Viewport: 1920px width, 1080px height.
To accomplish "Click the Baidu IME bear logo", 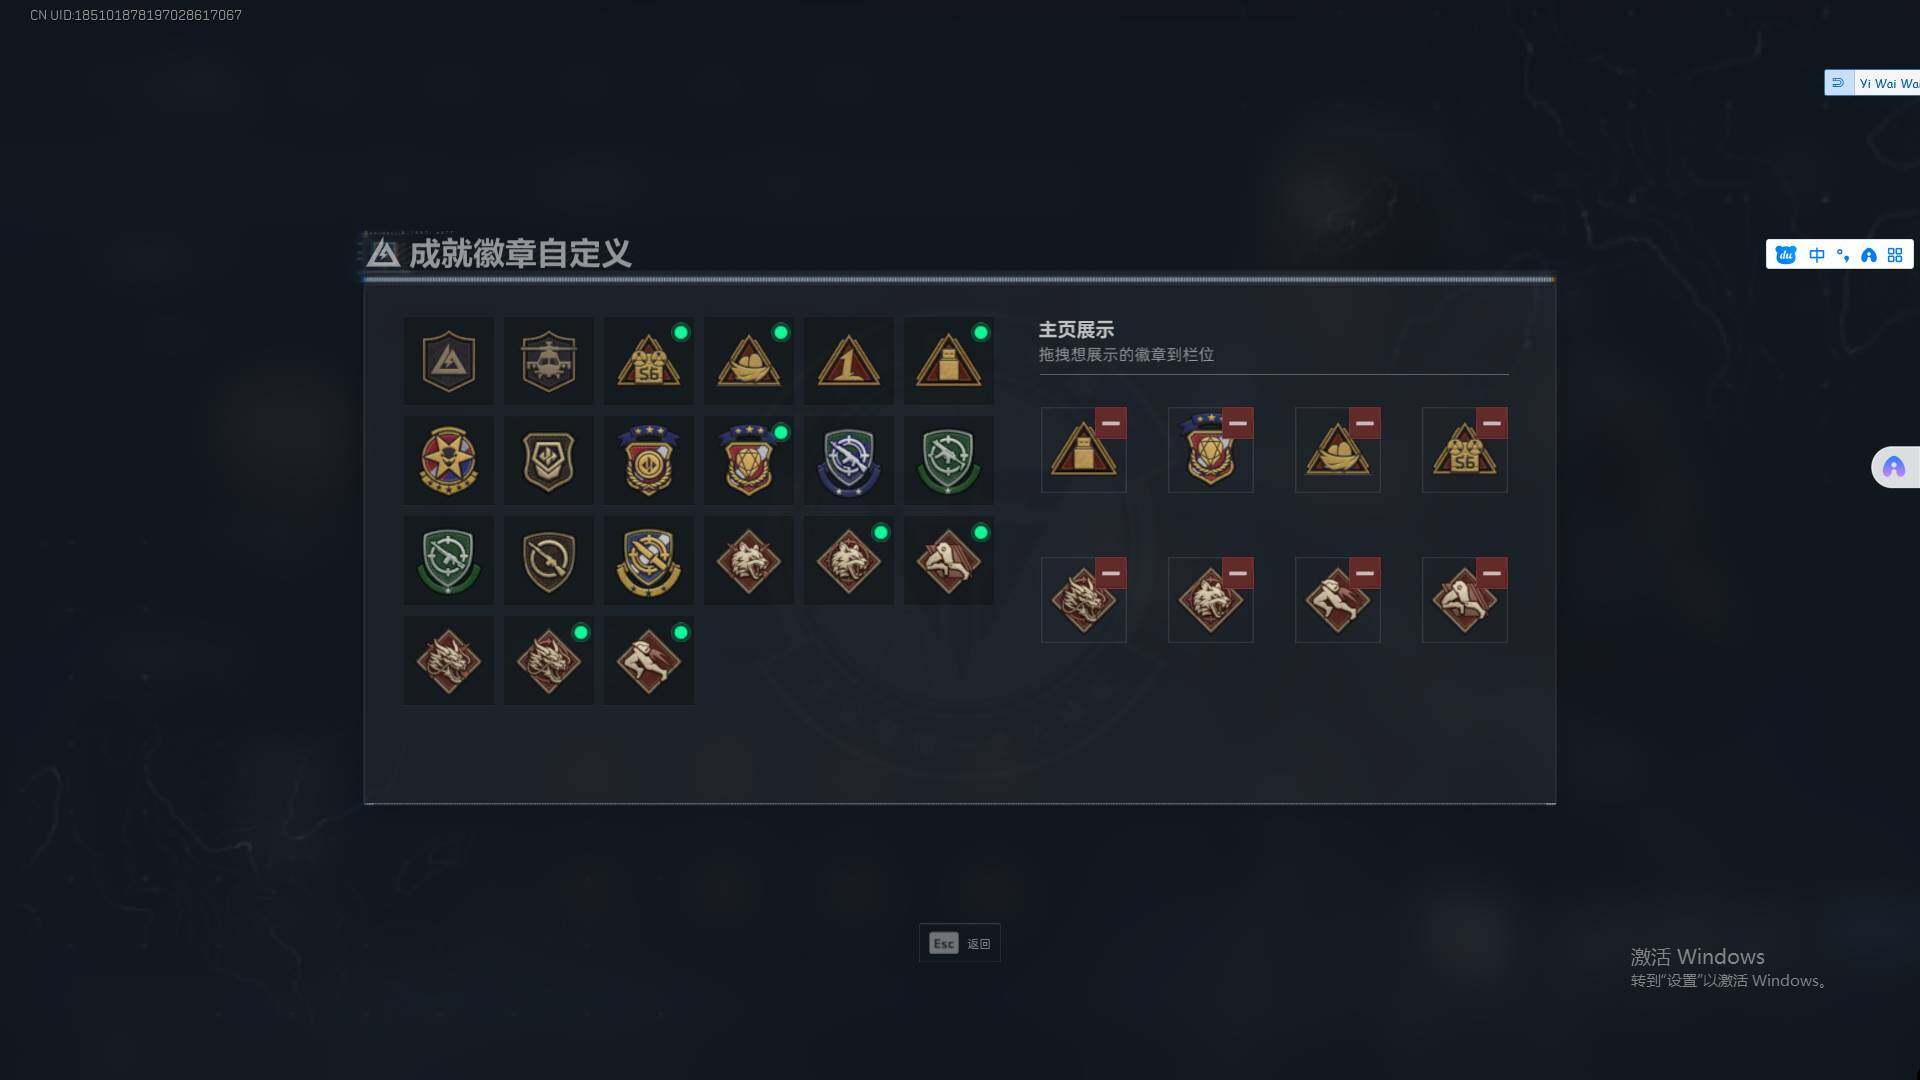I will coord(1786,255).
